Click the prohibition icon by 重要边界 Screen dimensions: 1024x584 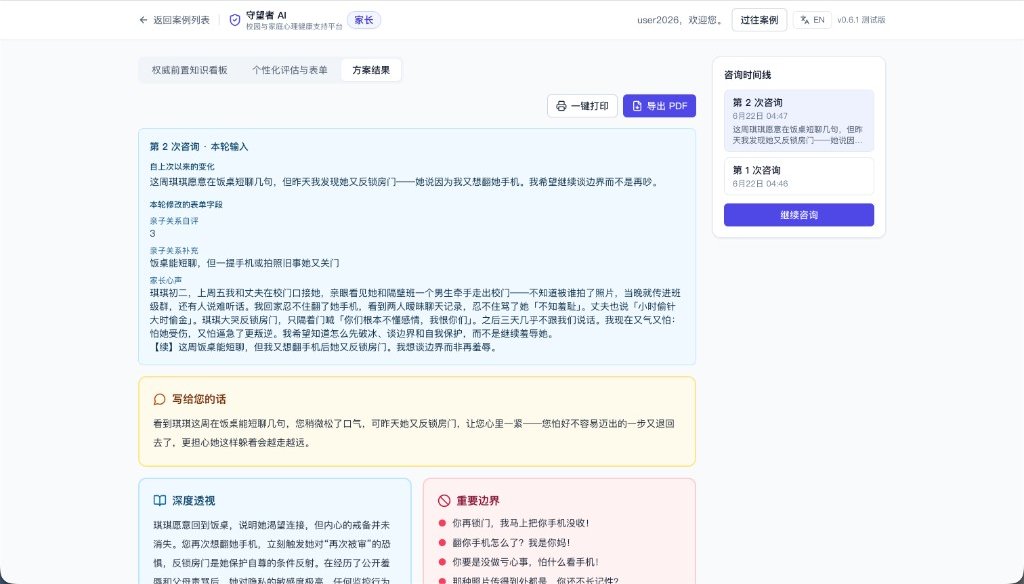(444, 500)
